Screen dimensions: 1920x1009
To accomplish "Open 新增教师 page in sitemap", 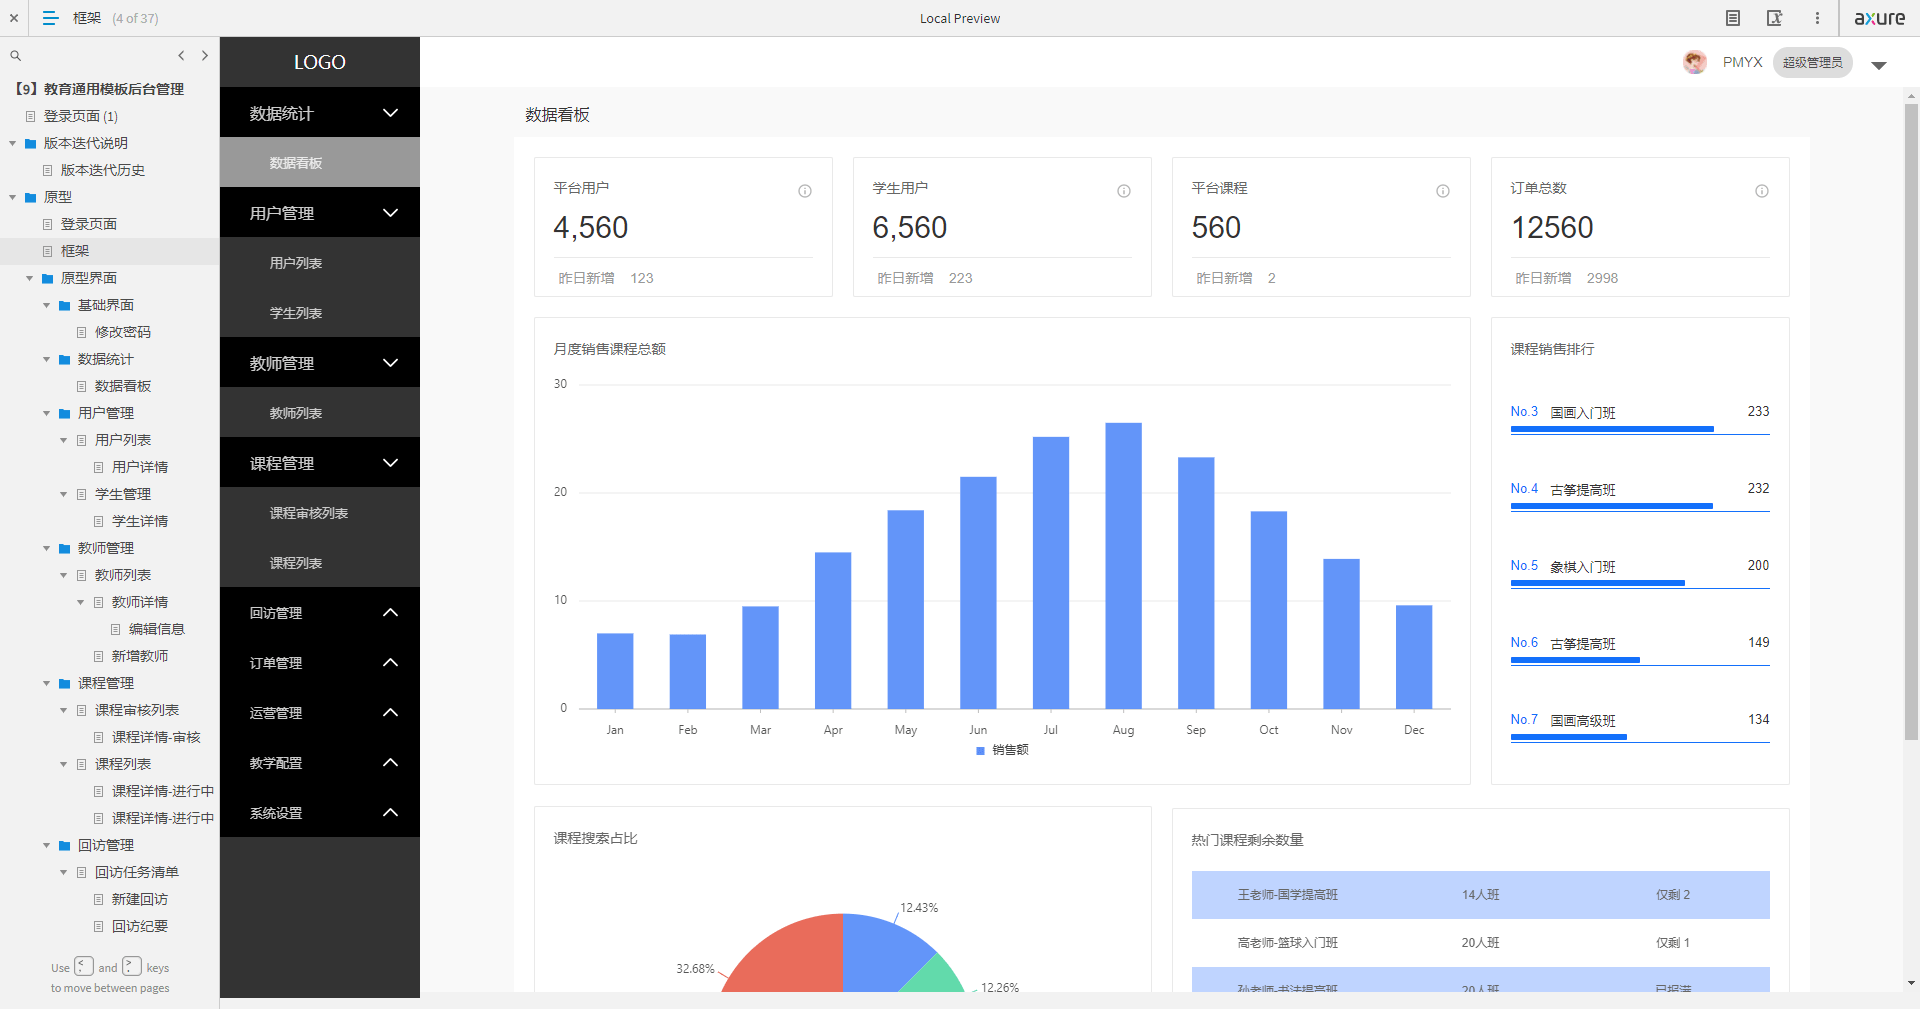I will [x=139, y=656].
